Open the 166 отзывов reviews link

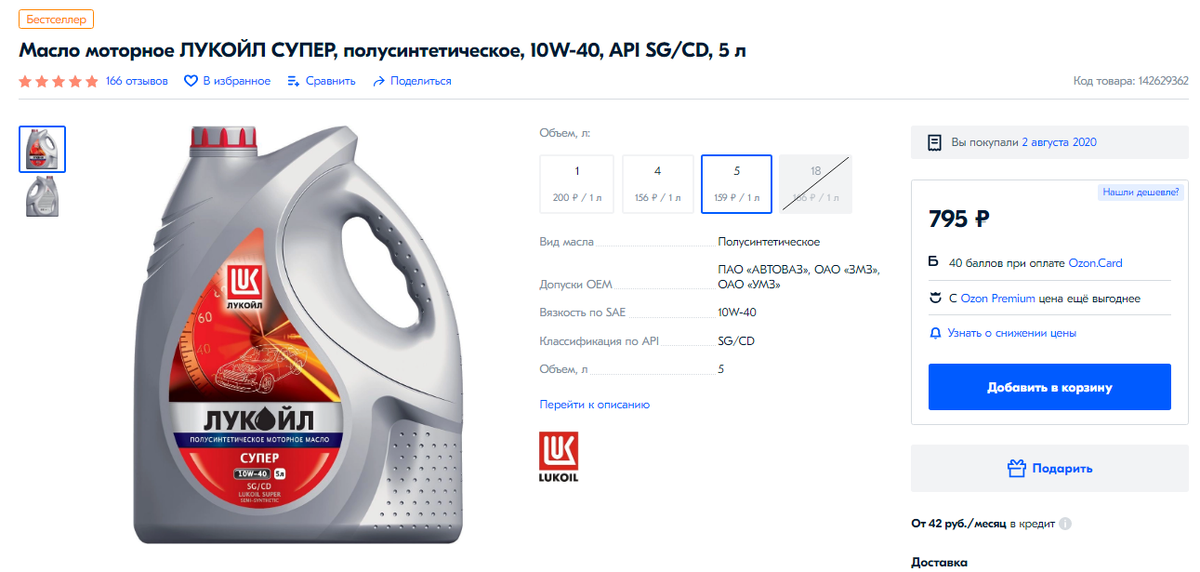137,81
